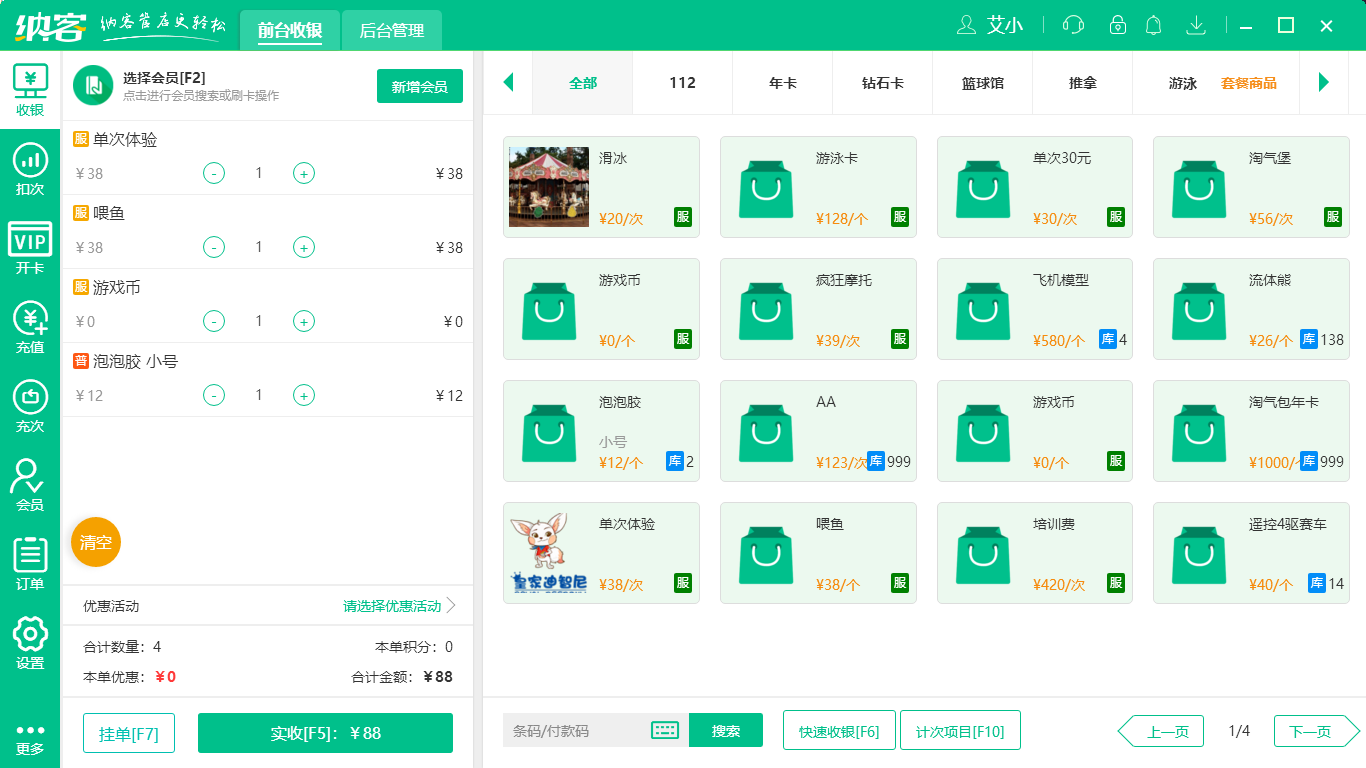Open the 设置 settings icon

[30, 635]
